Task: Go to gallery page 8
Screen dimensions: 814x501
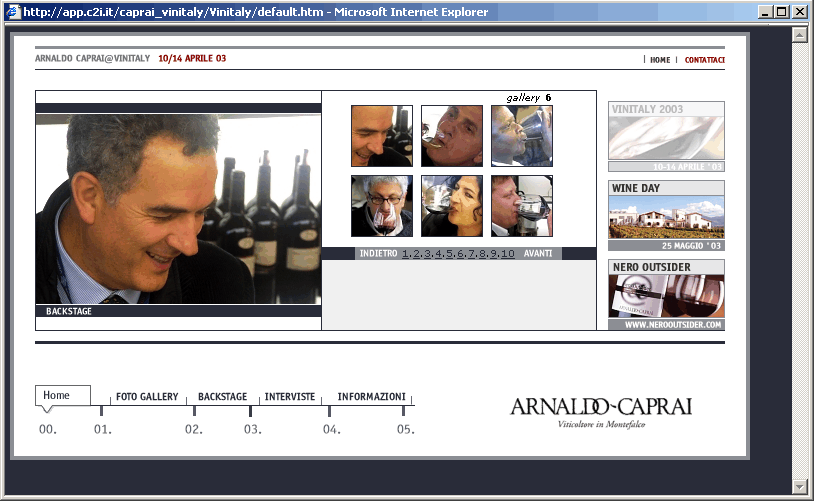Action: point(482,253)
